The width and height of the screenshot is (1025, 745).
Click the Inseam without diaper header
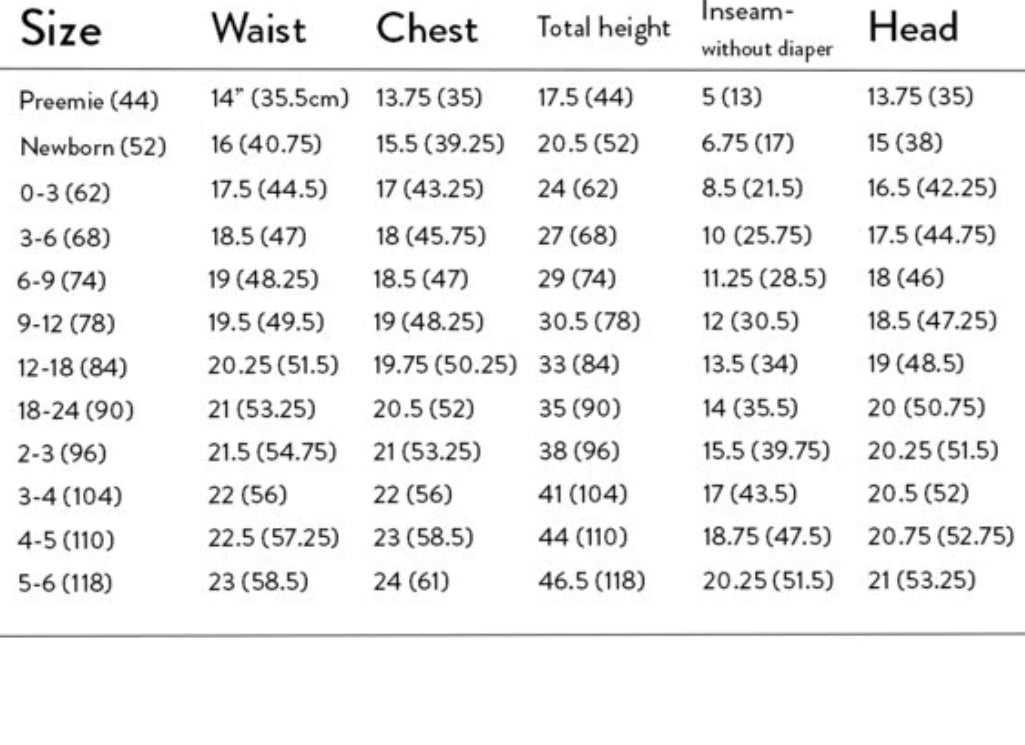point(767,31)
